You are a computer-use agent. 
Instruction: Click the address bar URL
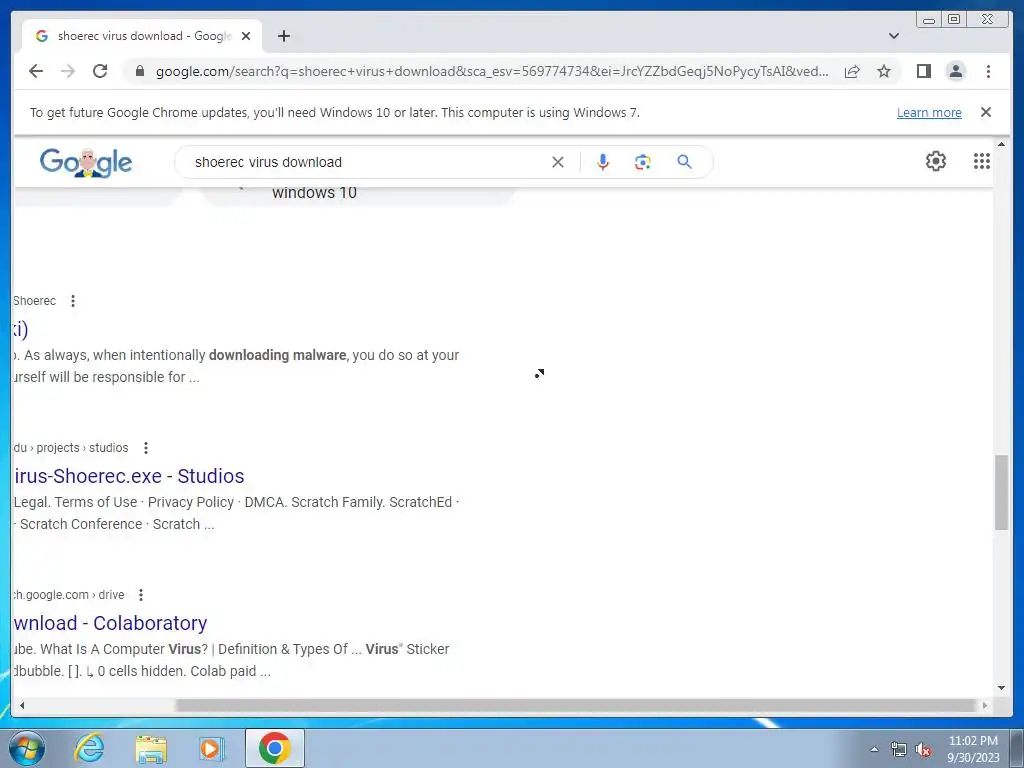point(492,71)
